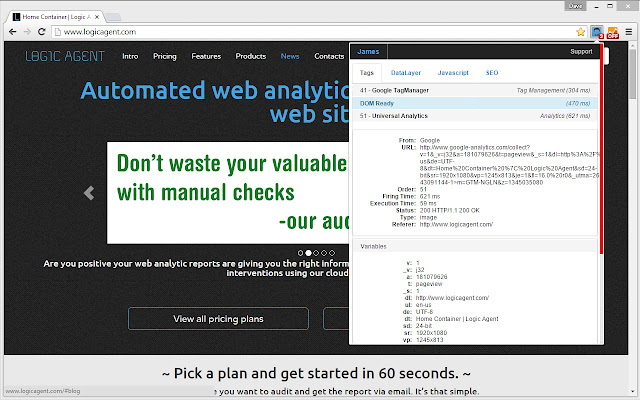Click the green Don't waste your valuable slide

(x=228, y=193)
